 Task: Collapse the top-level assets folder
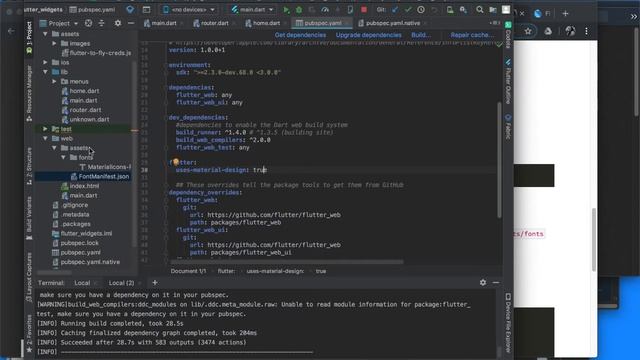(45, 34)
